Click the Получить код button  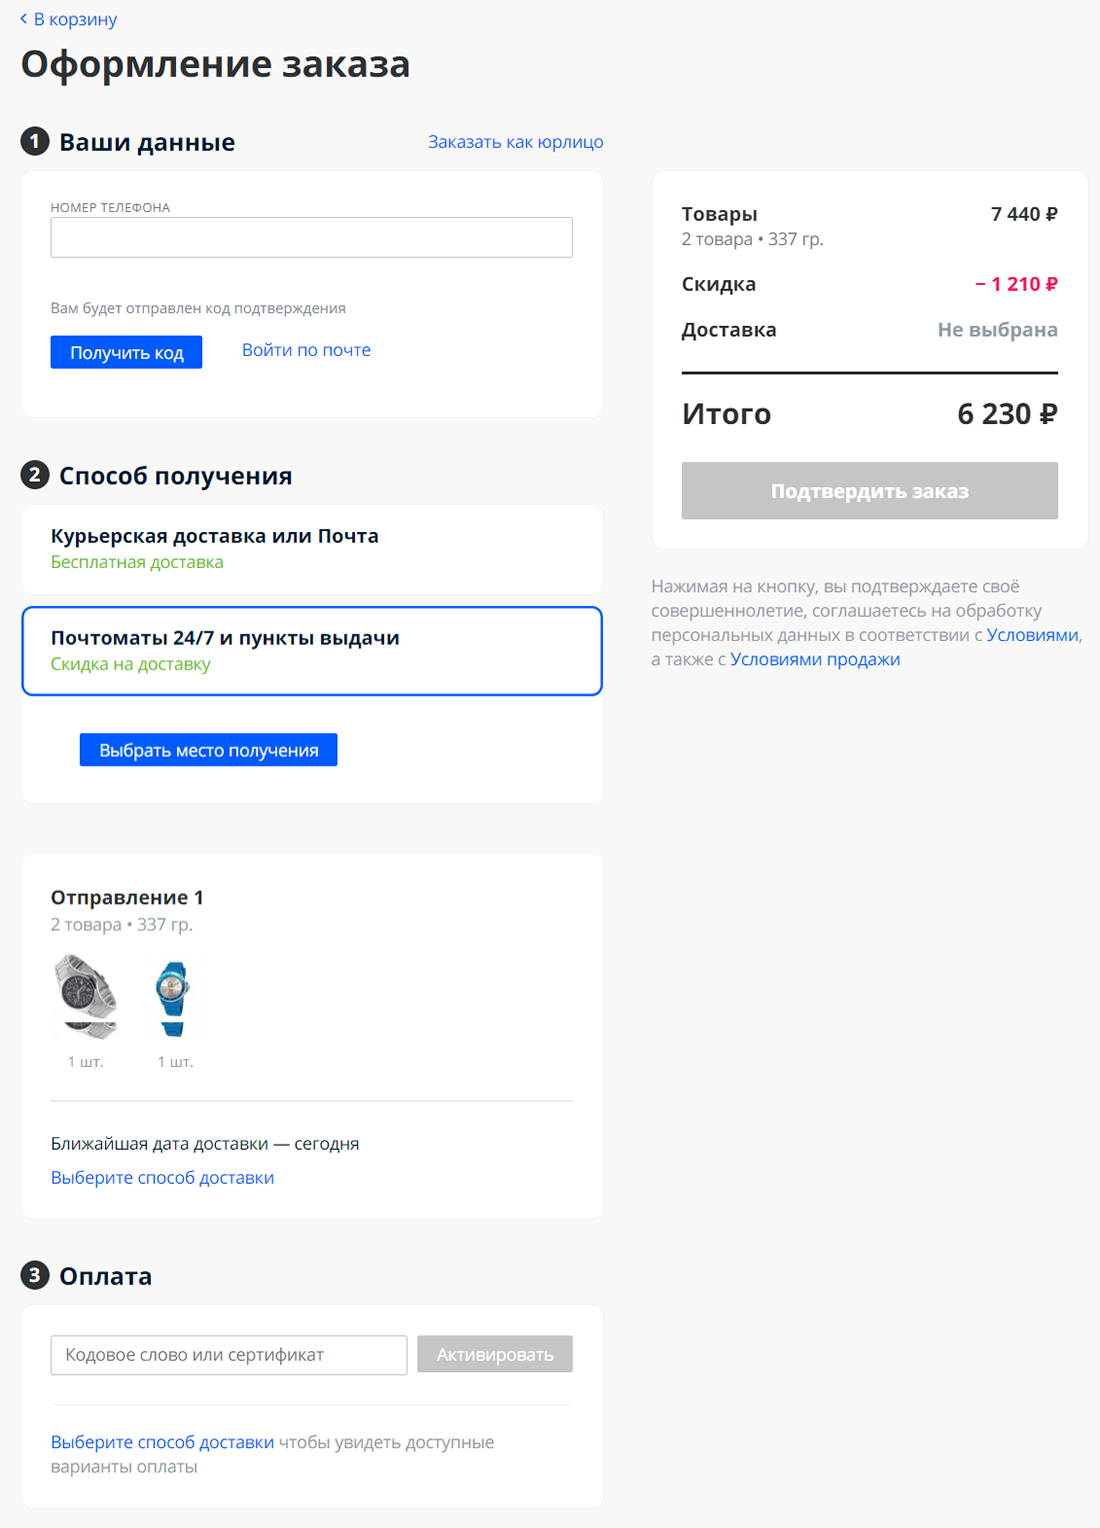(126, 351)
